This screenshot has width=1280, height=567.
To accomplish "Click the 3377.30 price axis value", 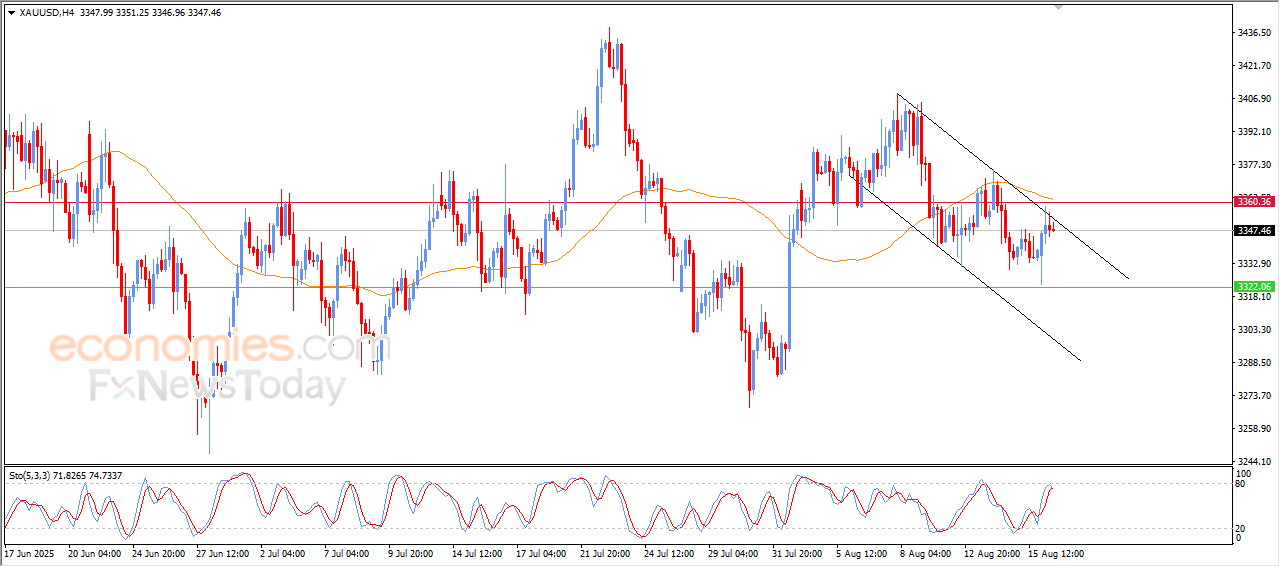I will [1254, 165].
